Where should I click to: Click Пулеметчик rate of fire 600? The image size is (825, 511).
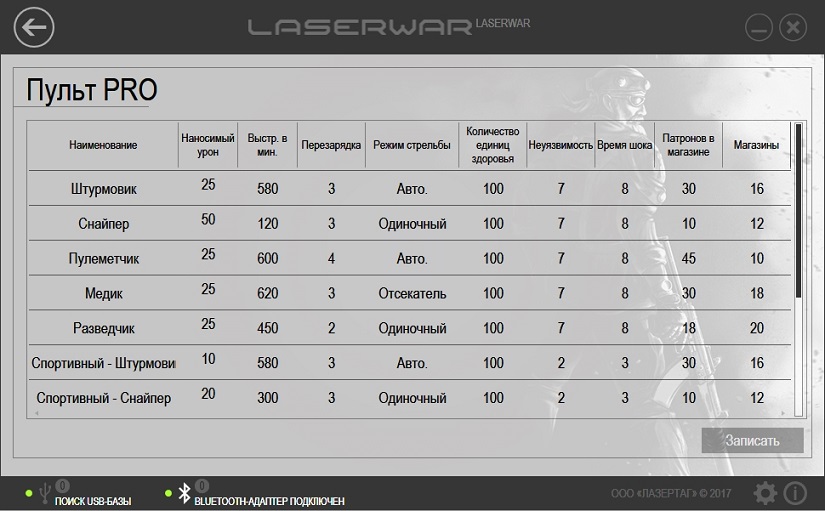click(267, 258)
